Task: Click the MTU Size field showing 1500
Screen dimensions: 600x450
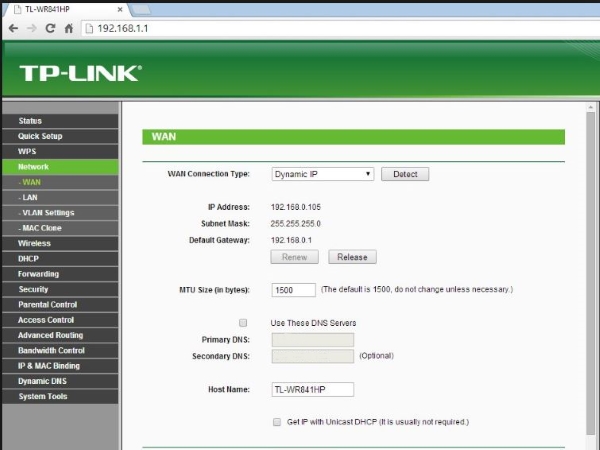Action: pos(293,290)
